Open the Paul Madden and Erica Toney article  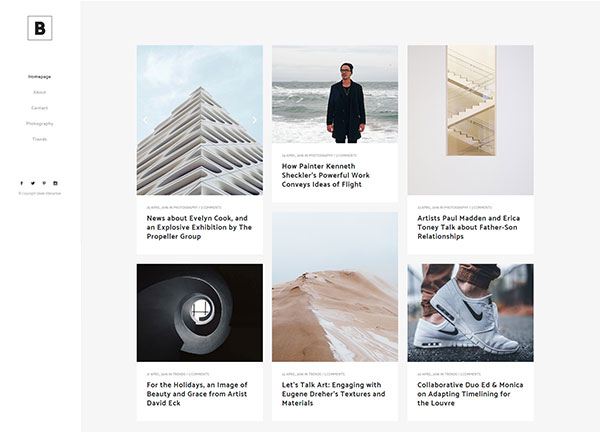click(x=468, y=227)
